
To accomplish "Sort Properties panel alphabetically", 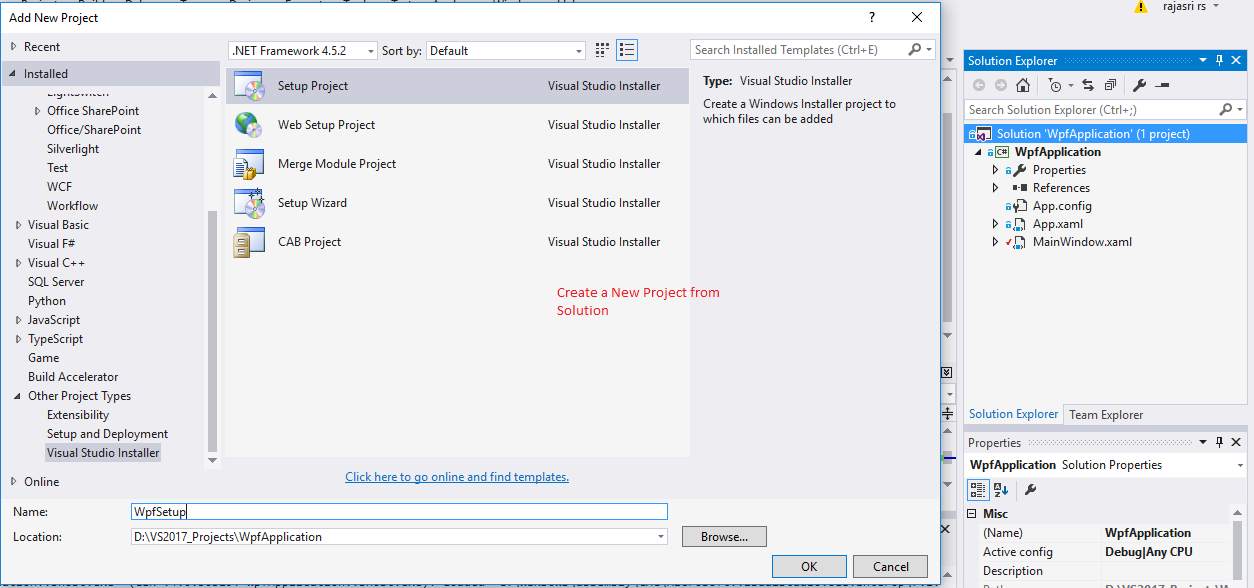I will tap(1001, 489).
